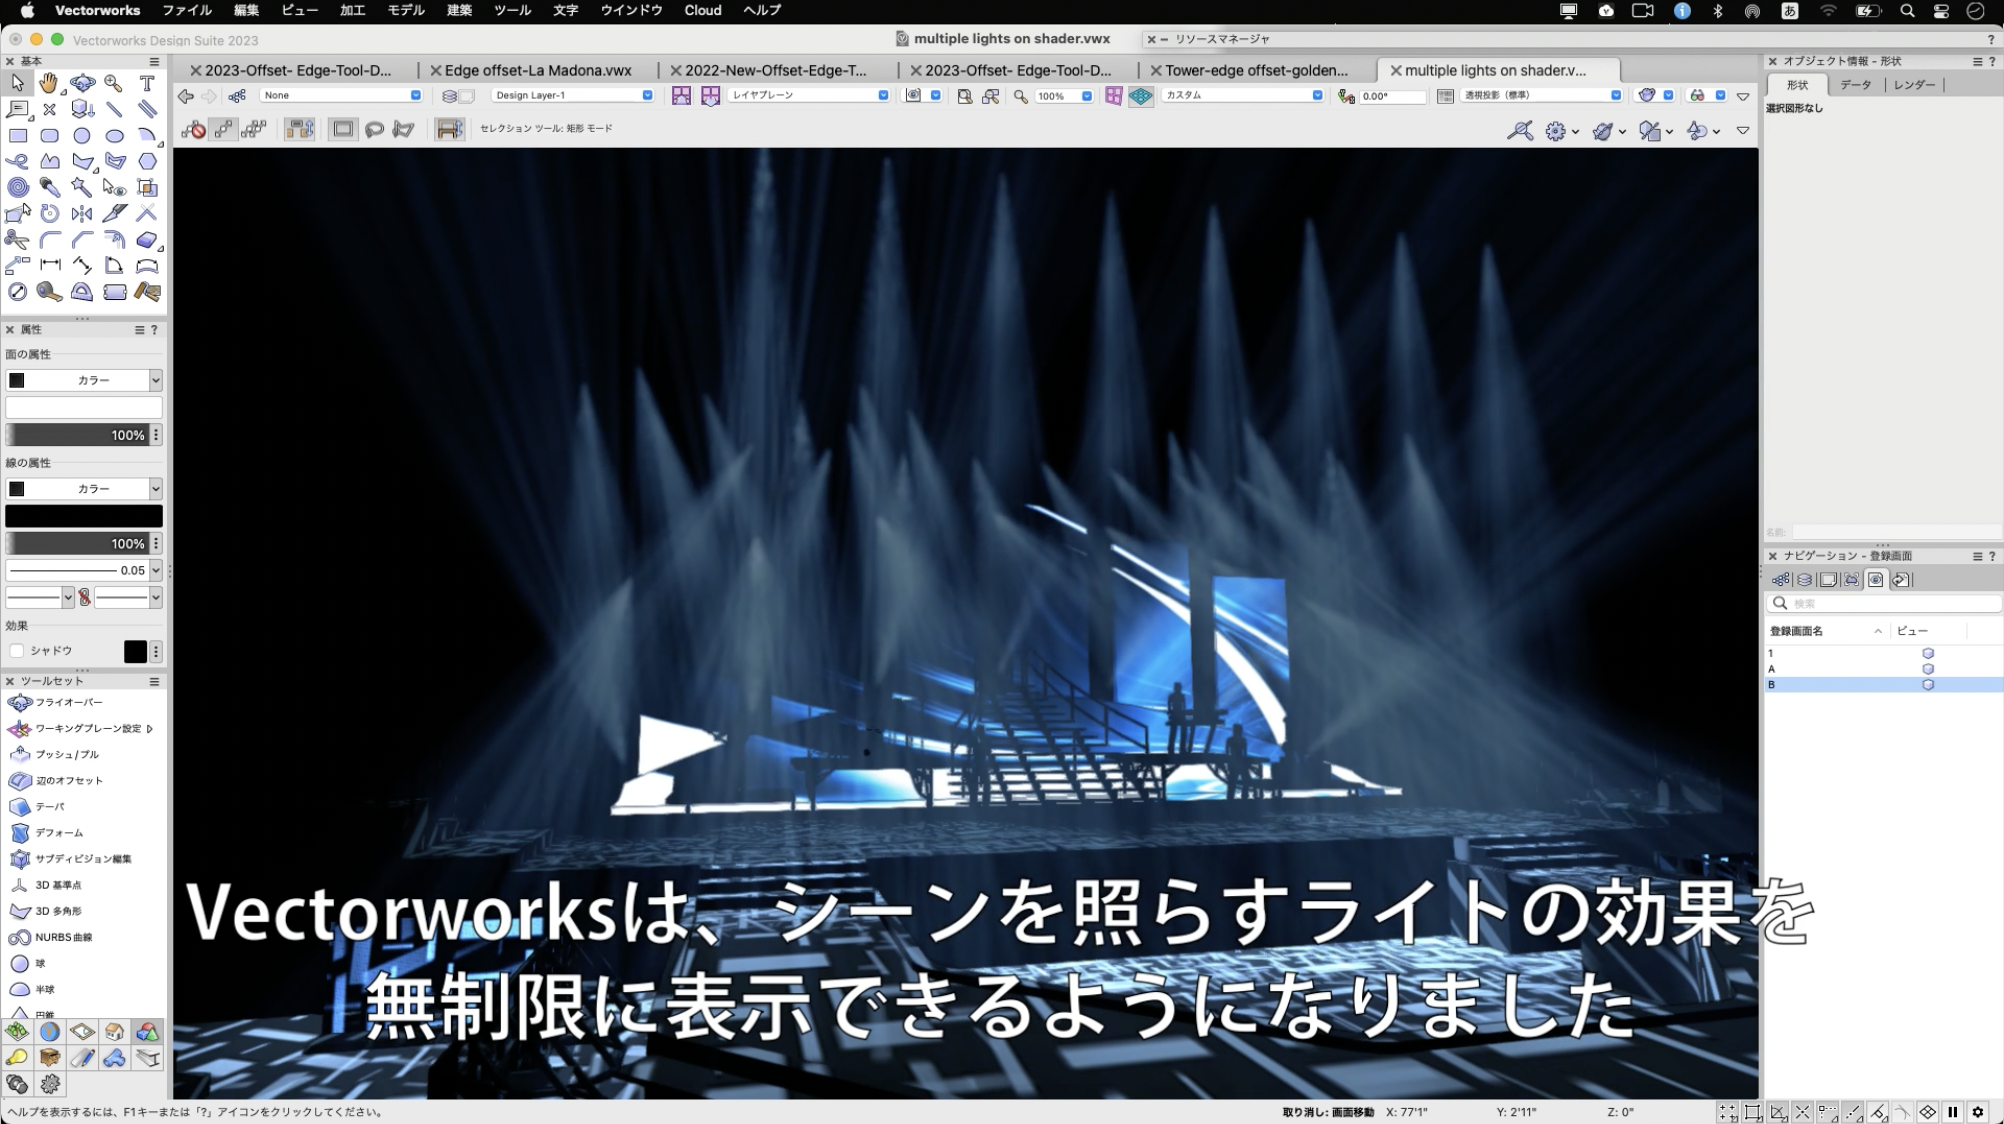Open the Design Layer-1 dropdown

572,96
